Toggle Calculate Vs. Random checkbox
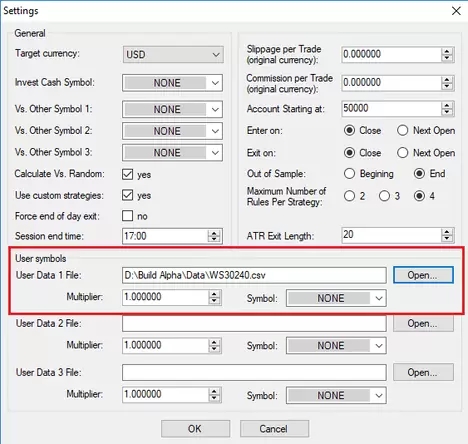 127,174
